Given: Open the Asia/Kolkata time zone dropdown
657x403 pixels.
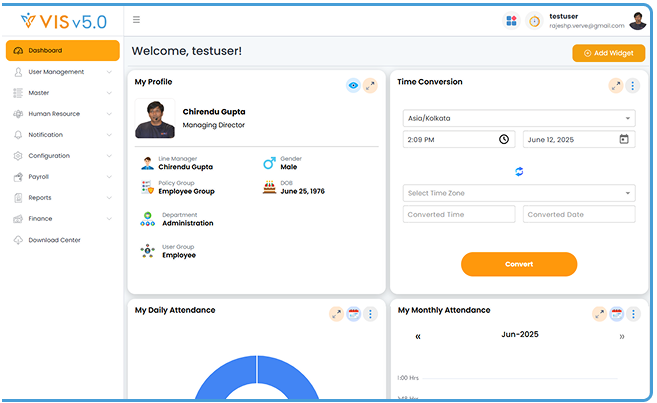Looking at the screenshot, I should (x=519, y=118).
